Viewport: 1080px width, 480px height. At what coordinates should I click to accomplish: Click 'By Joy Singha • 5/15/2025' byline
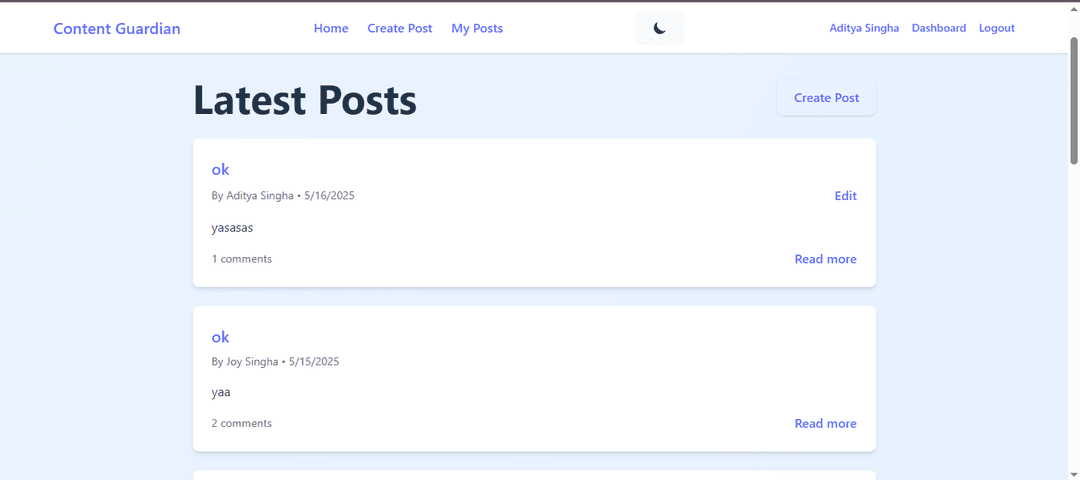coord(276,362)
